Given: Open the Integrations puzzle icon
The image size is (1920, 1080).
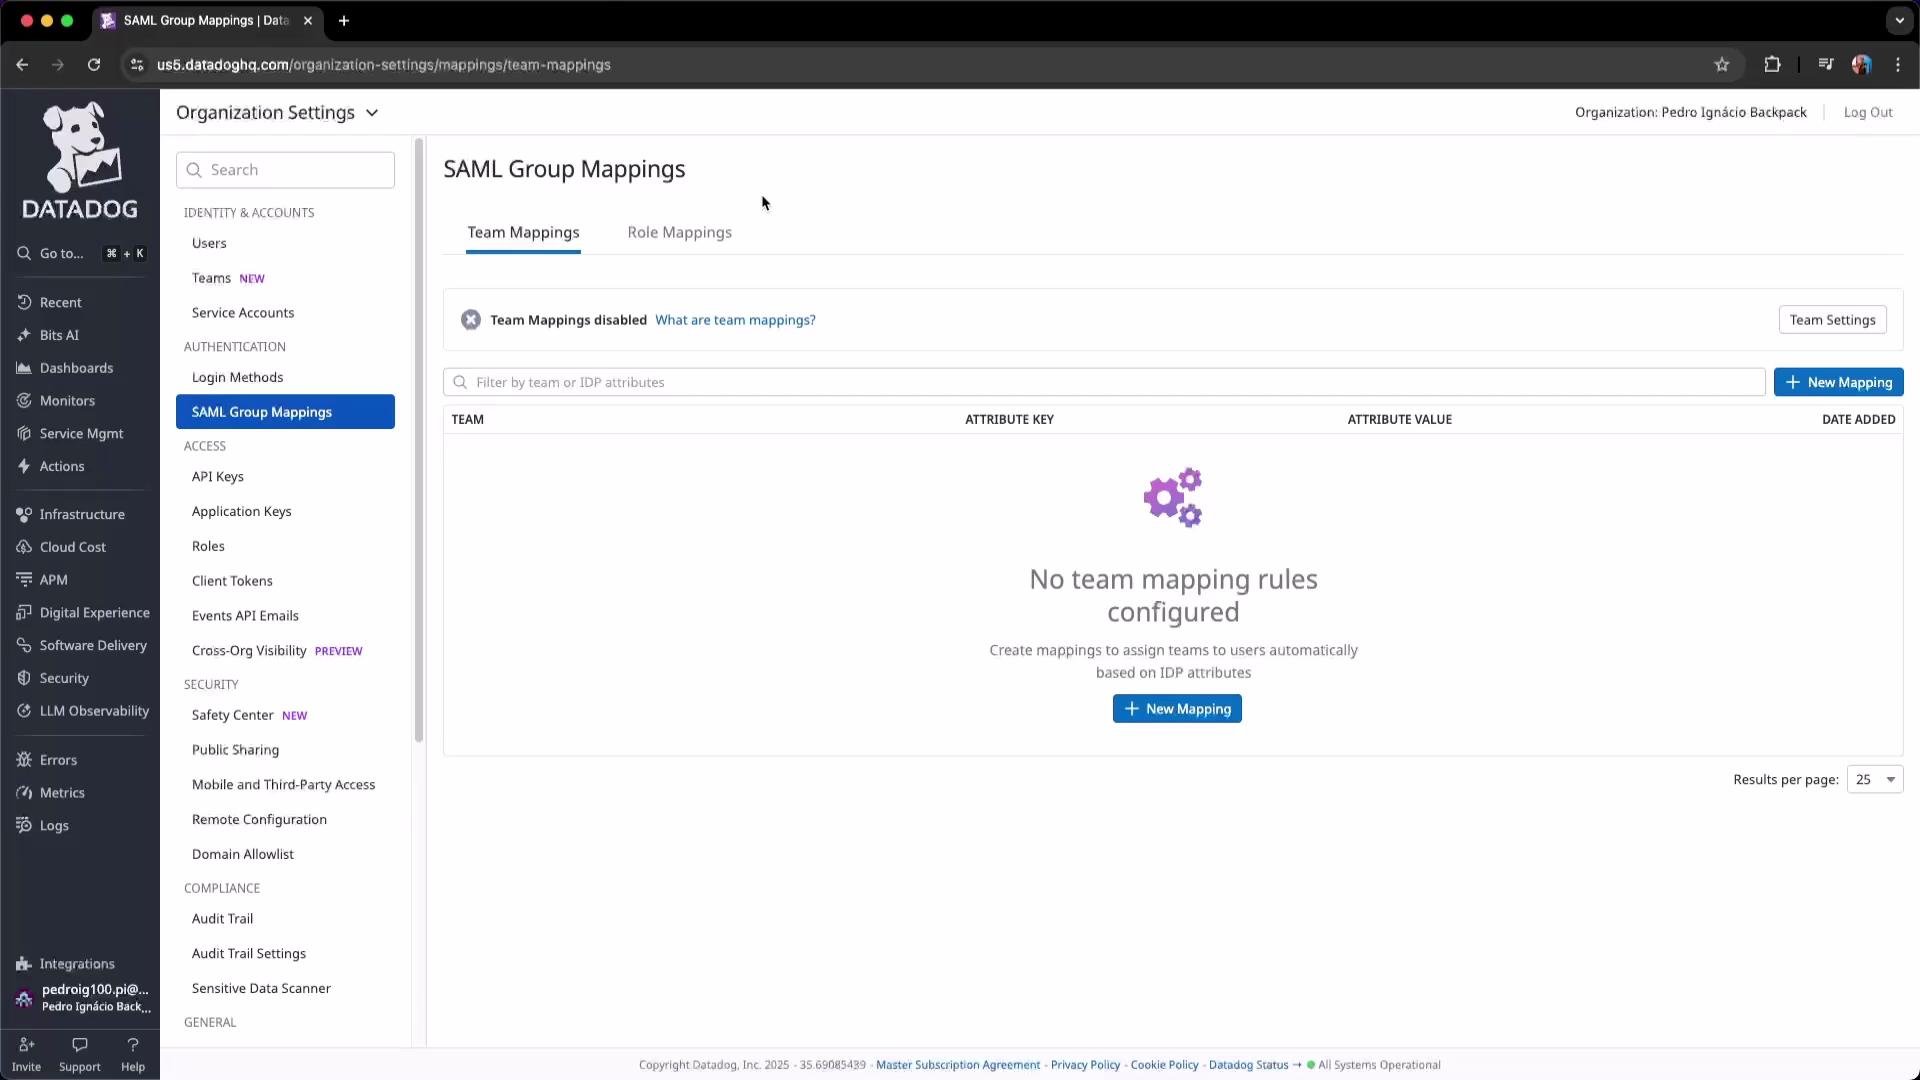Looking at the screenshot, I should click(x=24, y=964).
